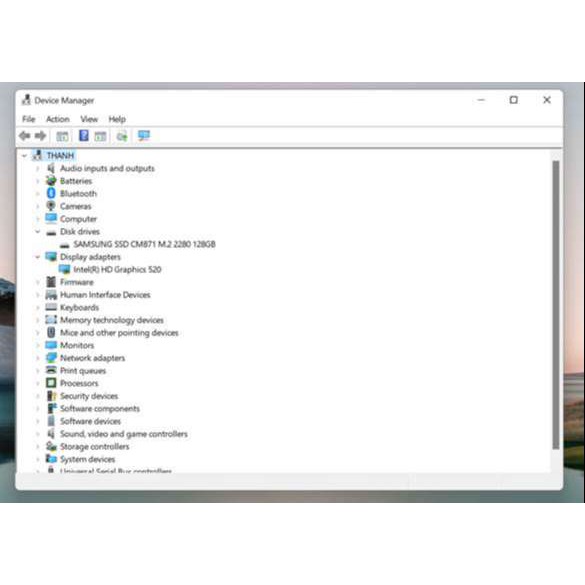The image size is (585, 585).
Task: Select Print queues label
Action: (83, 371)
